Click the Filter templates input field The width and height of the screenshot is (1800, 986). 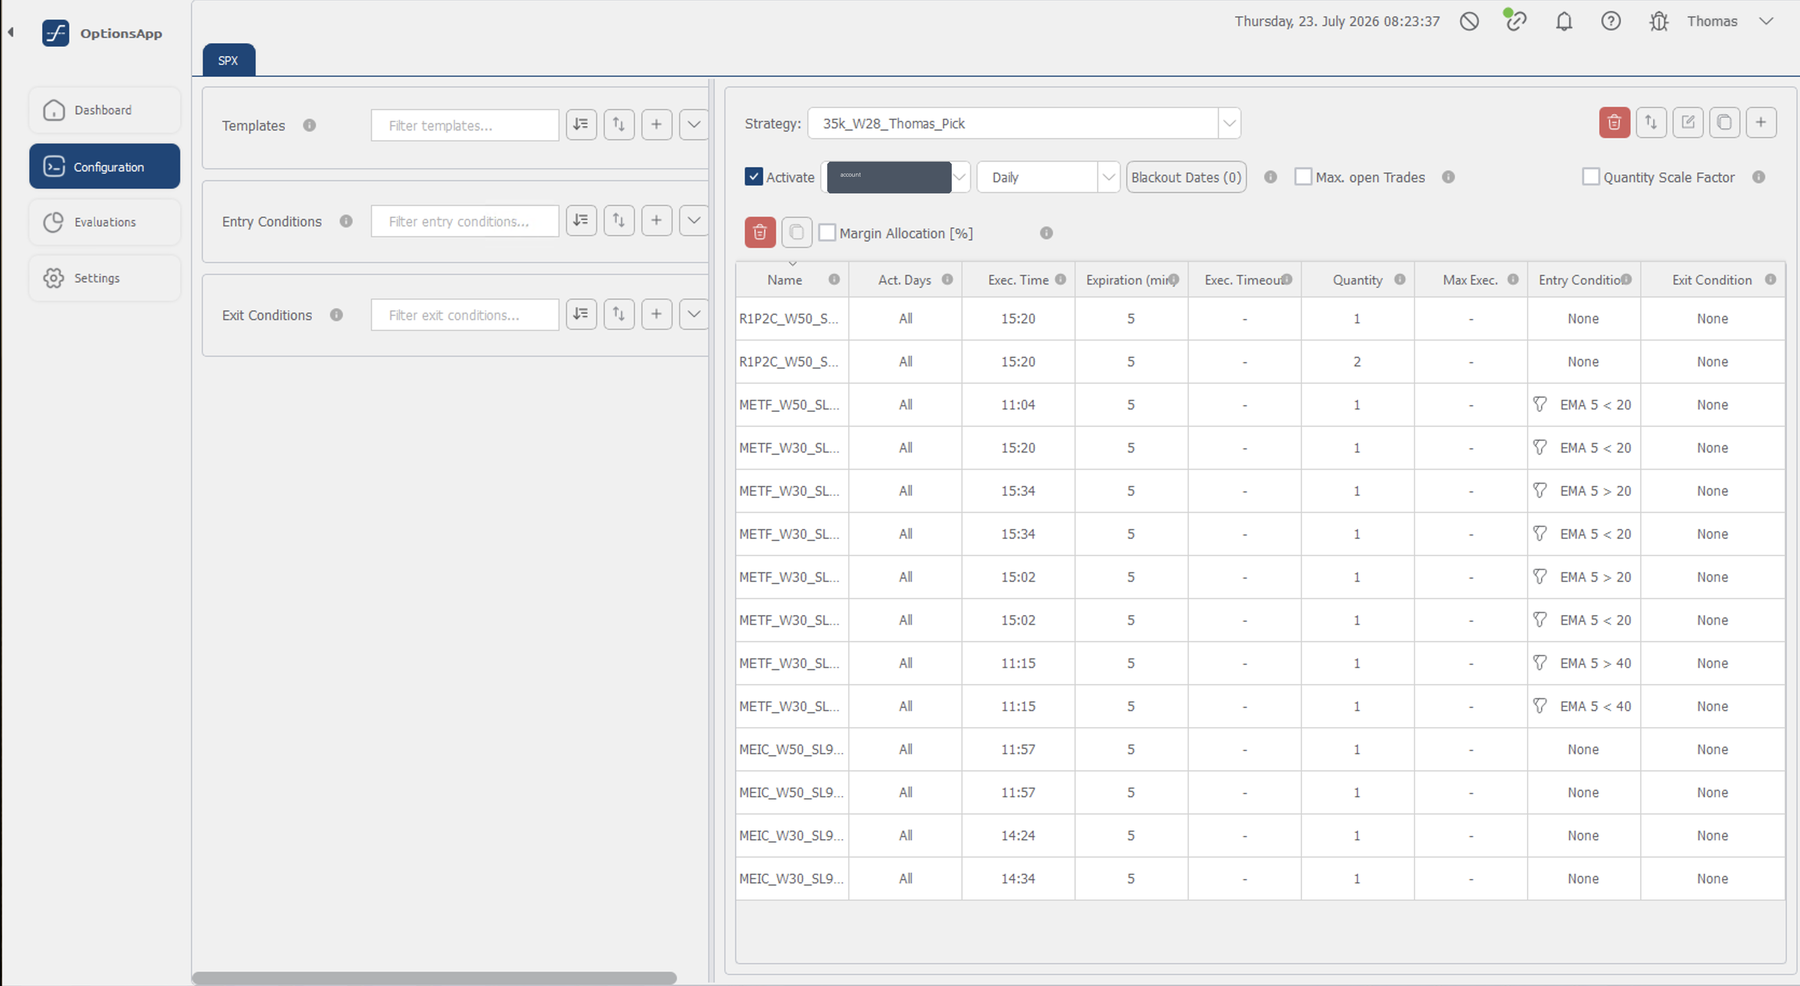click(x=465, y=125)
